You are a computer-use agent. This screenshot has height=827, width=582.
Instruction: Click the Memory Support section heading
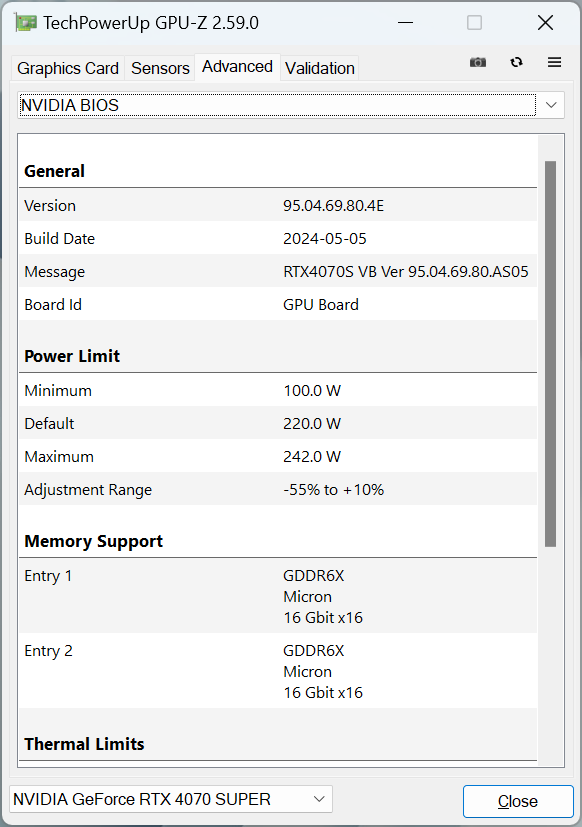93,541
